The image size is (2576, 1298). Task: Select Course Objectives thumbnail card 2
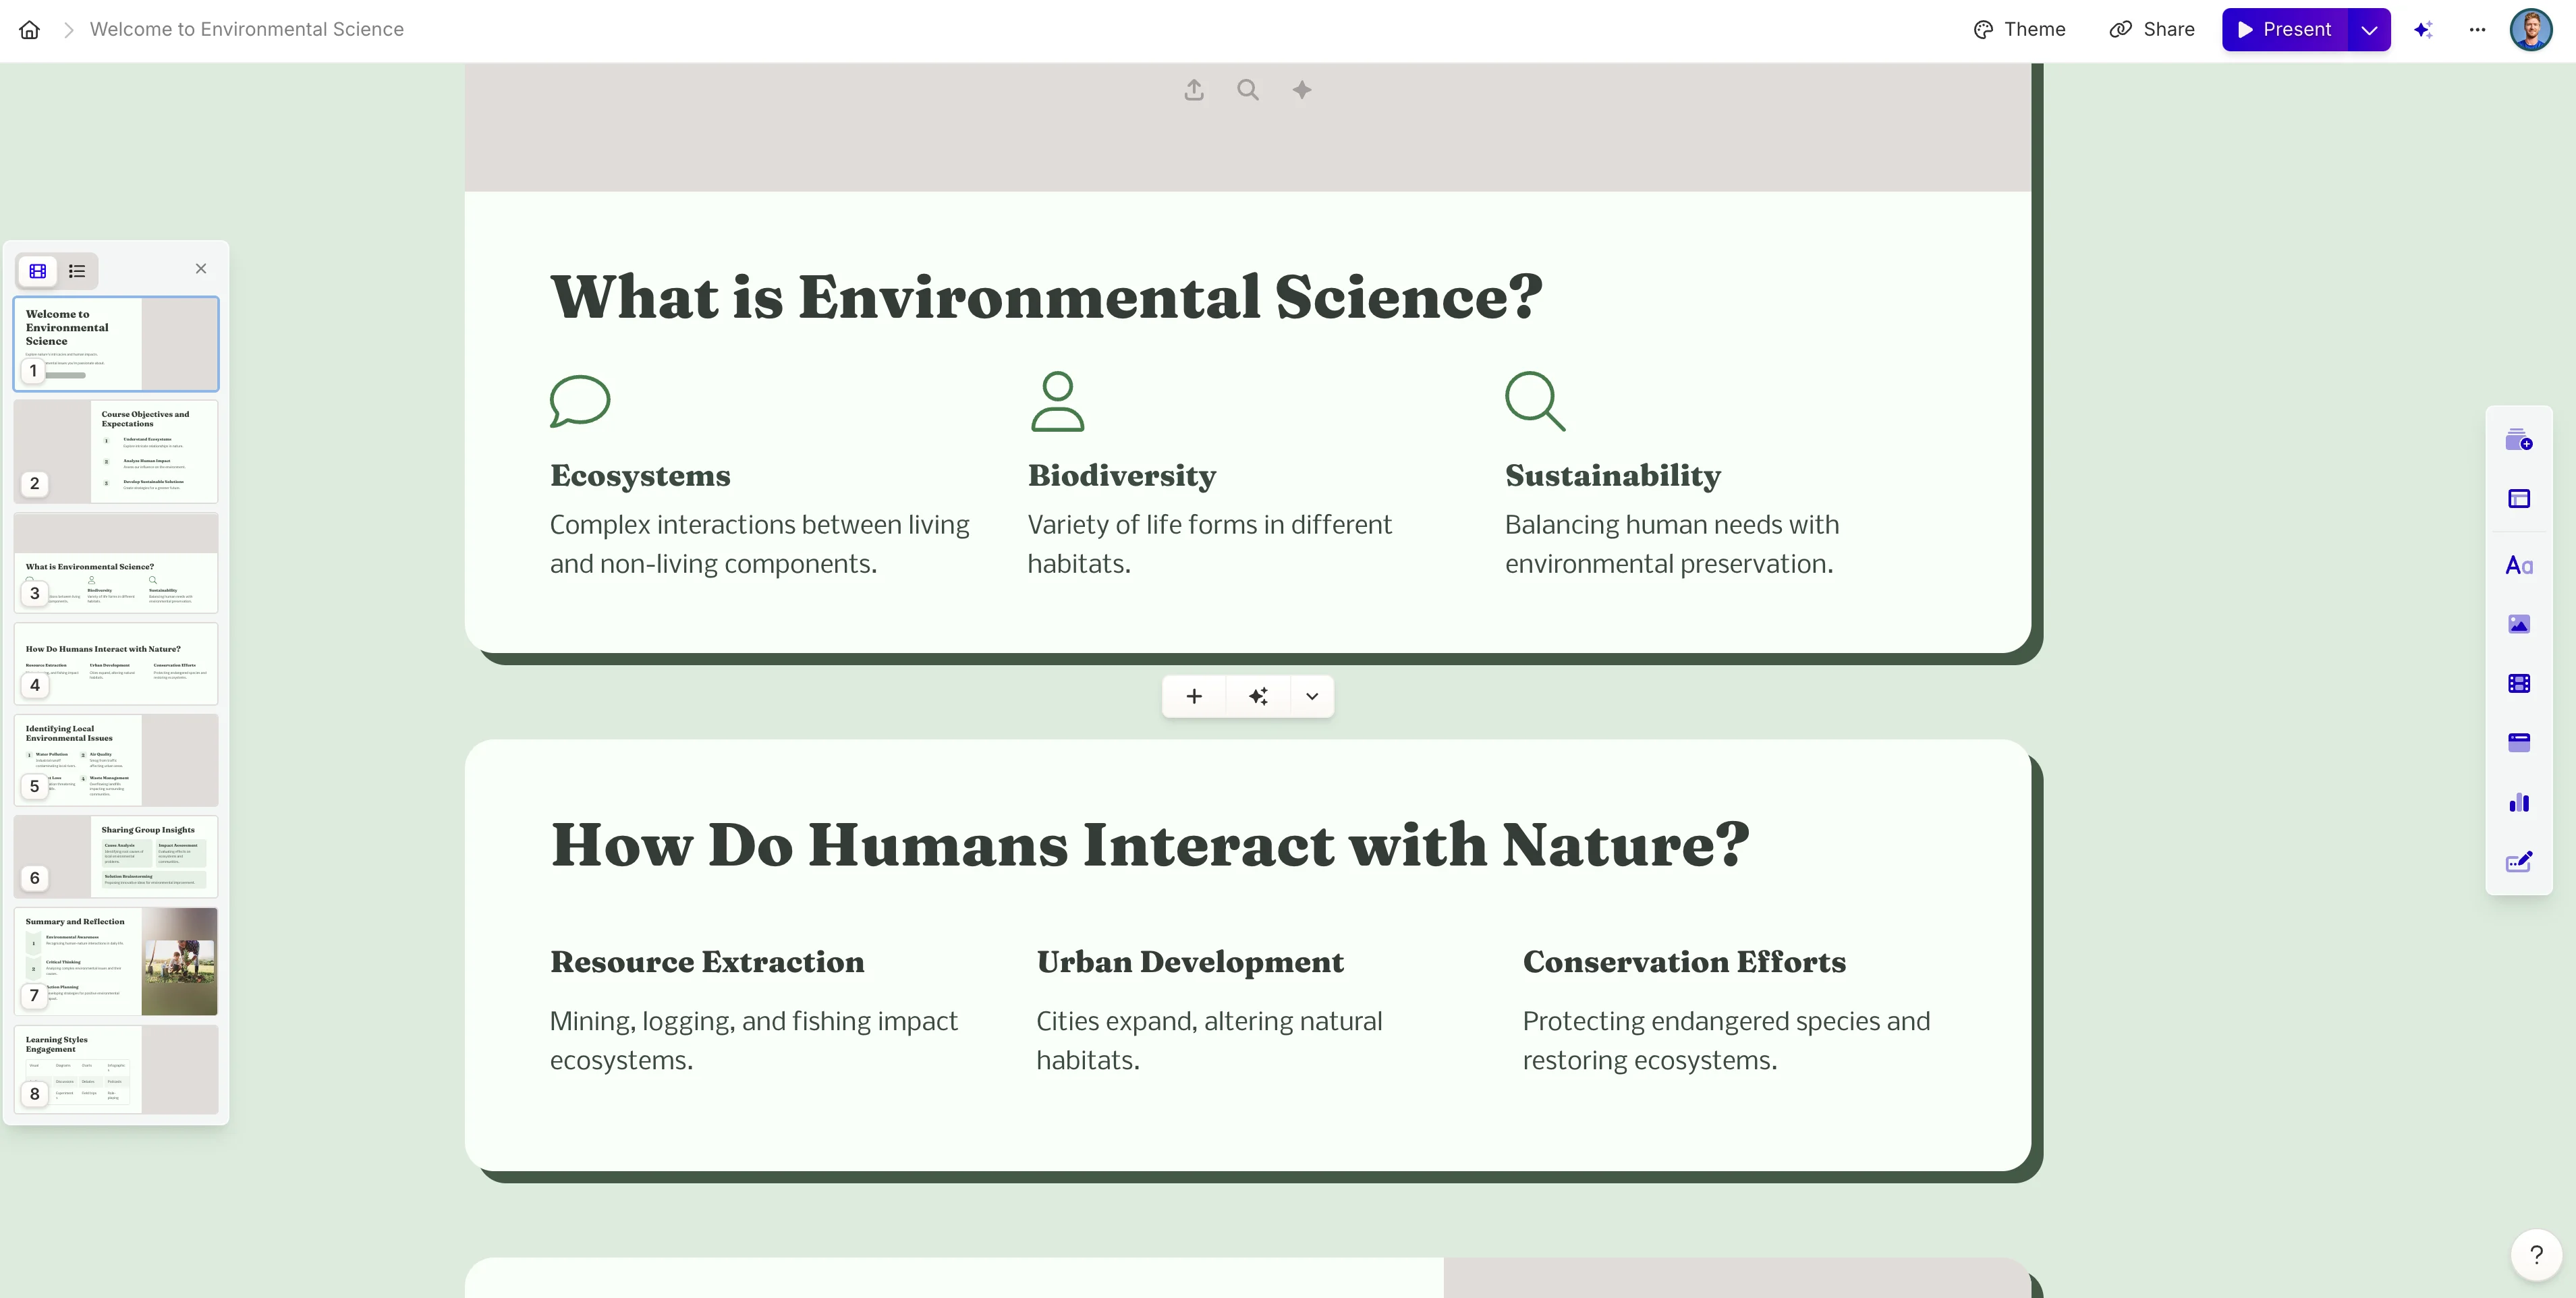116,451
